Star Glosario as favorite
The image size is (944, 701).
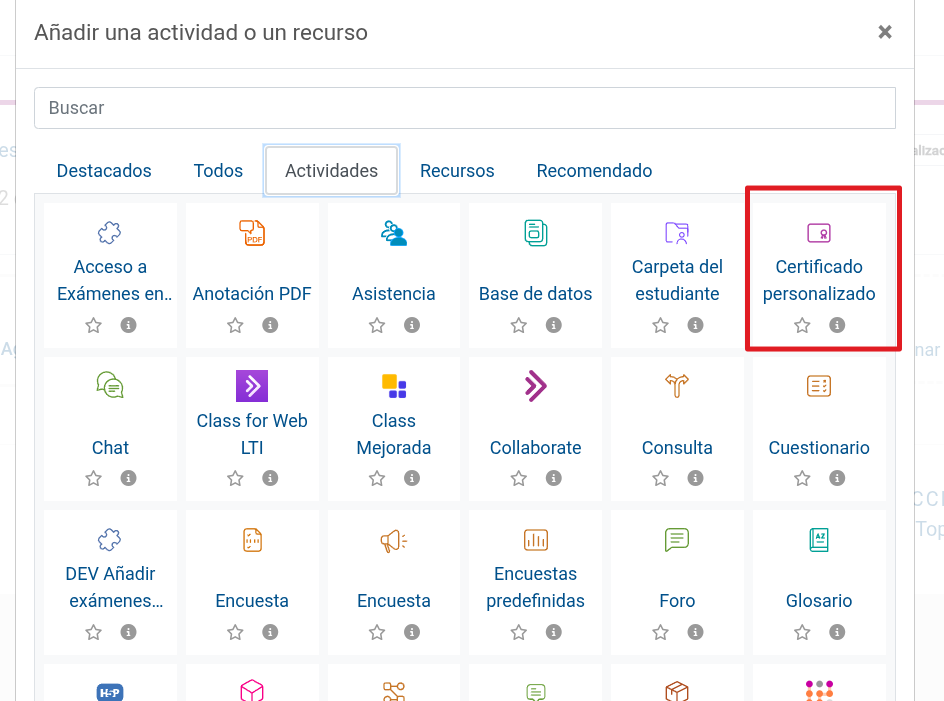click(802, 632)
